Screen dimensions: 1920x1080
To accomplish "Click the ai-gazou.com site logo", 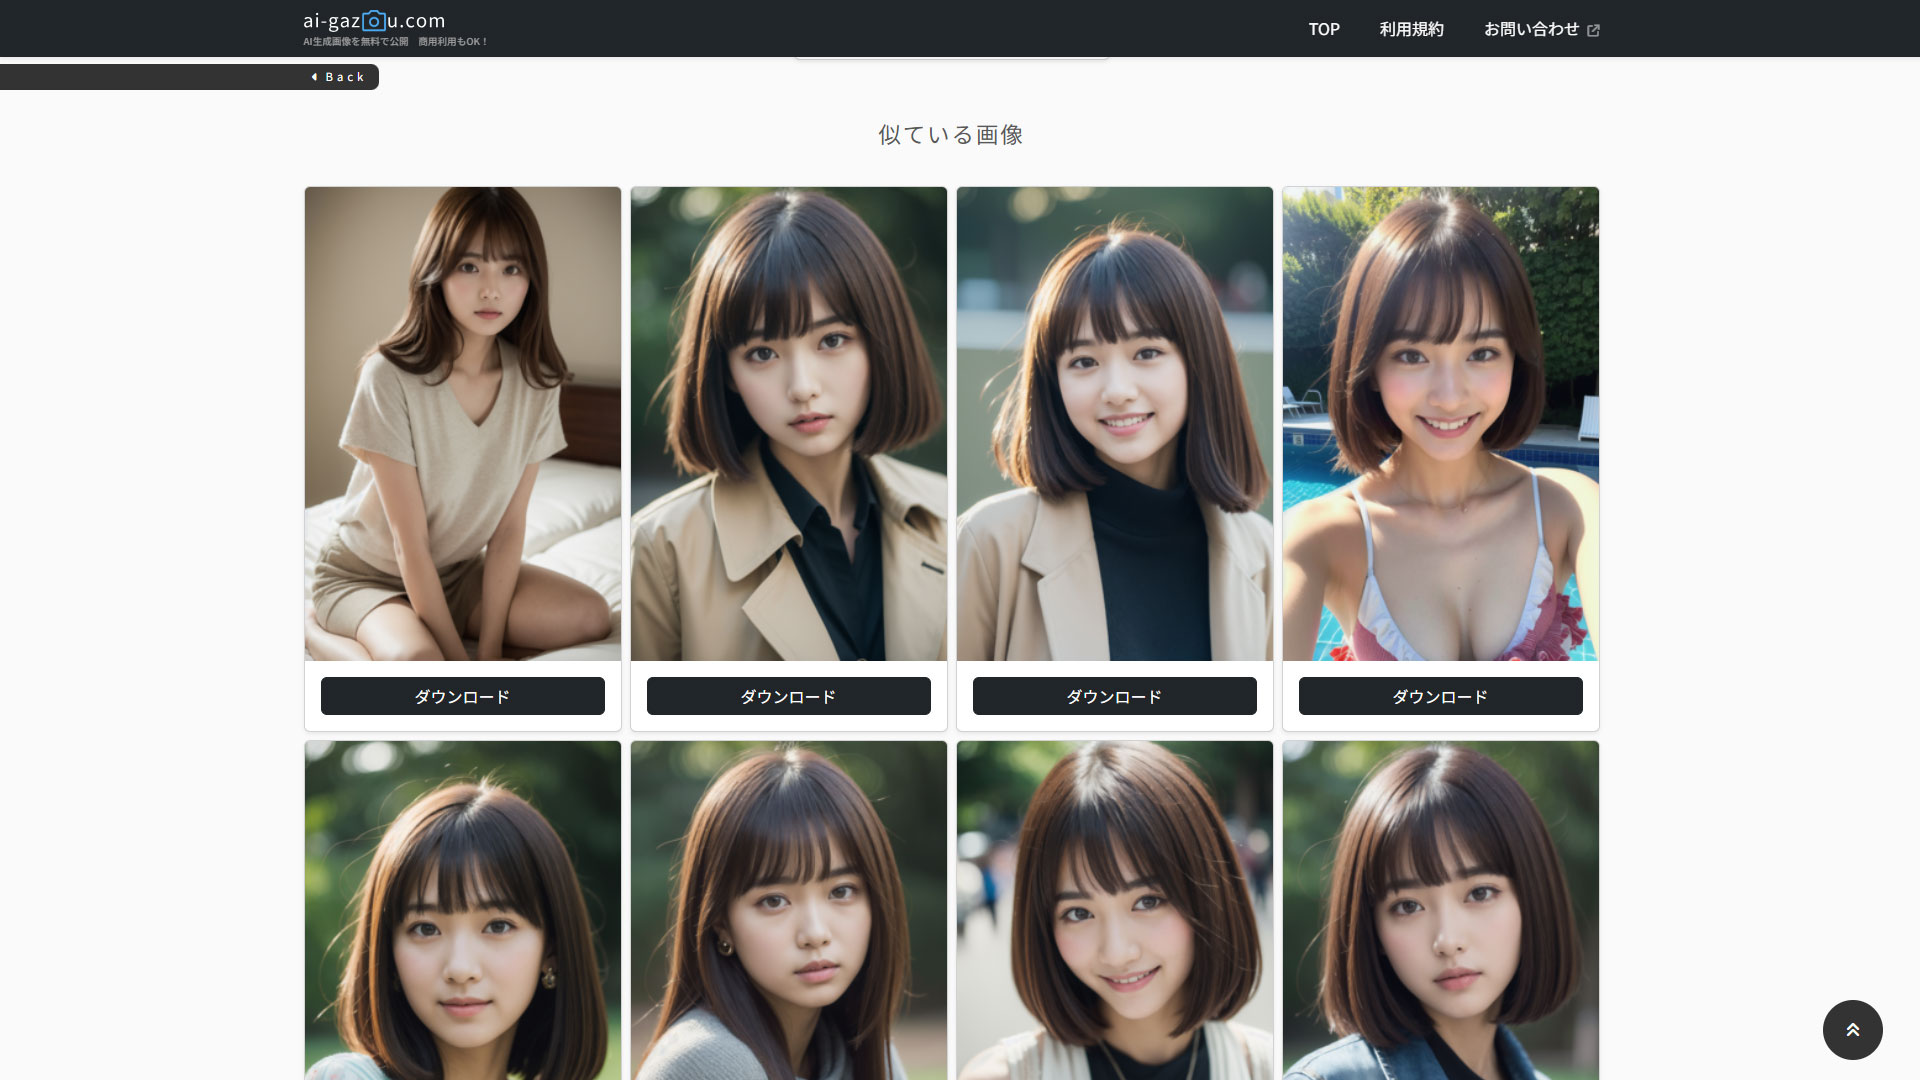I will [375, 21].
